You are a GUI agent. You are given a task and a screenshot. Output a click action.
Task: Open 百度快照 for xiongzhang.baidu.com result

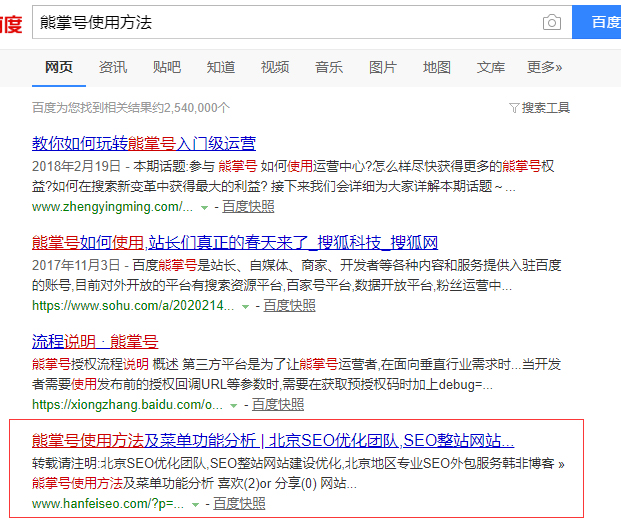(278, 405)
